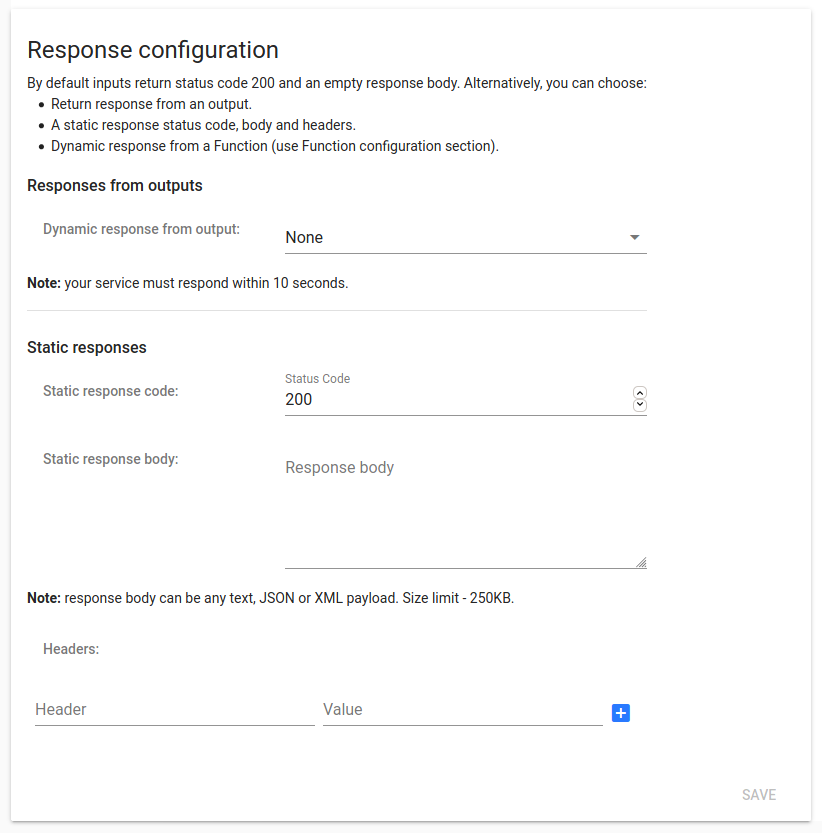Click the note about 10 seconds response limit

186,283
